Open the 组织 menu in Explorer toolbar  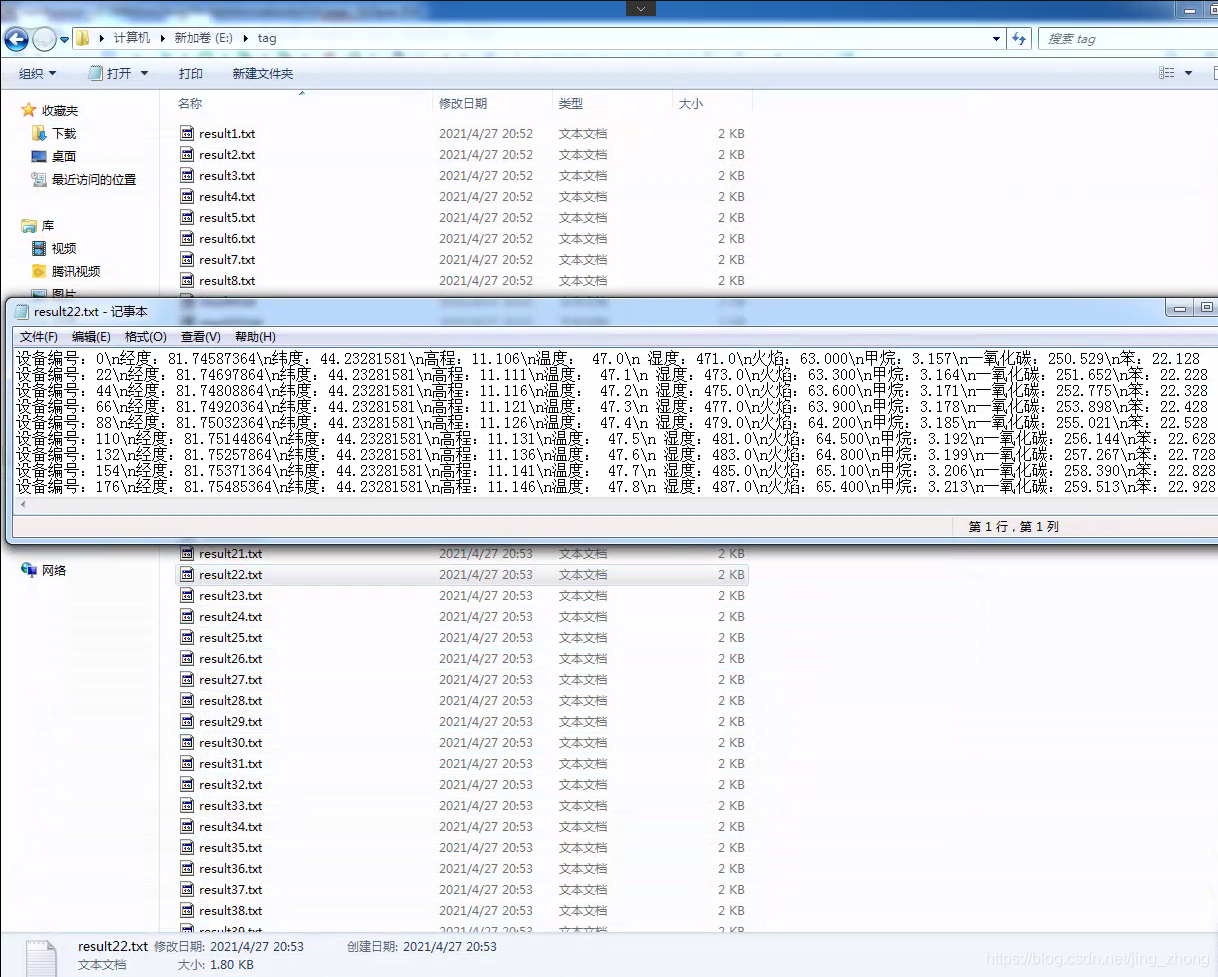tap(38, 73)
